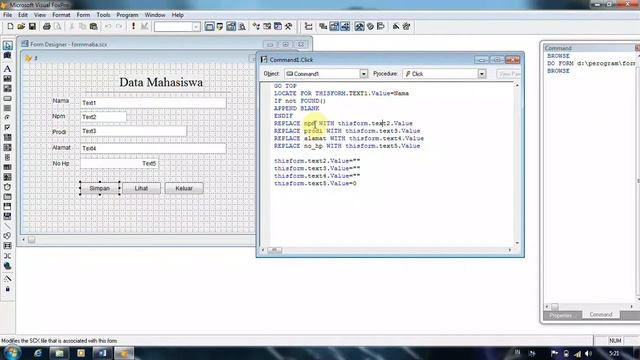The image size is (640, 360).
Task: Toggle the Code Window toolbar button
Action: point(345,27)
